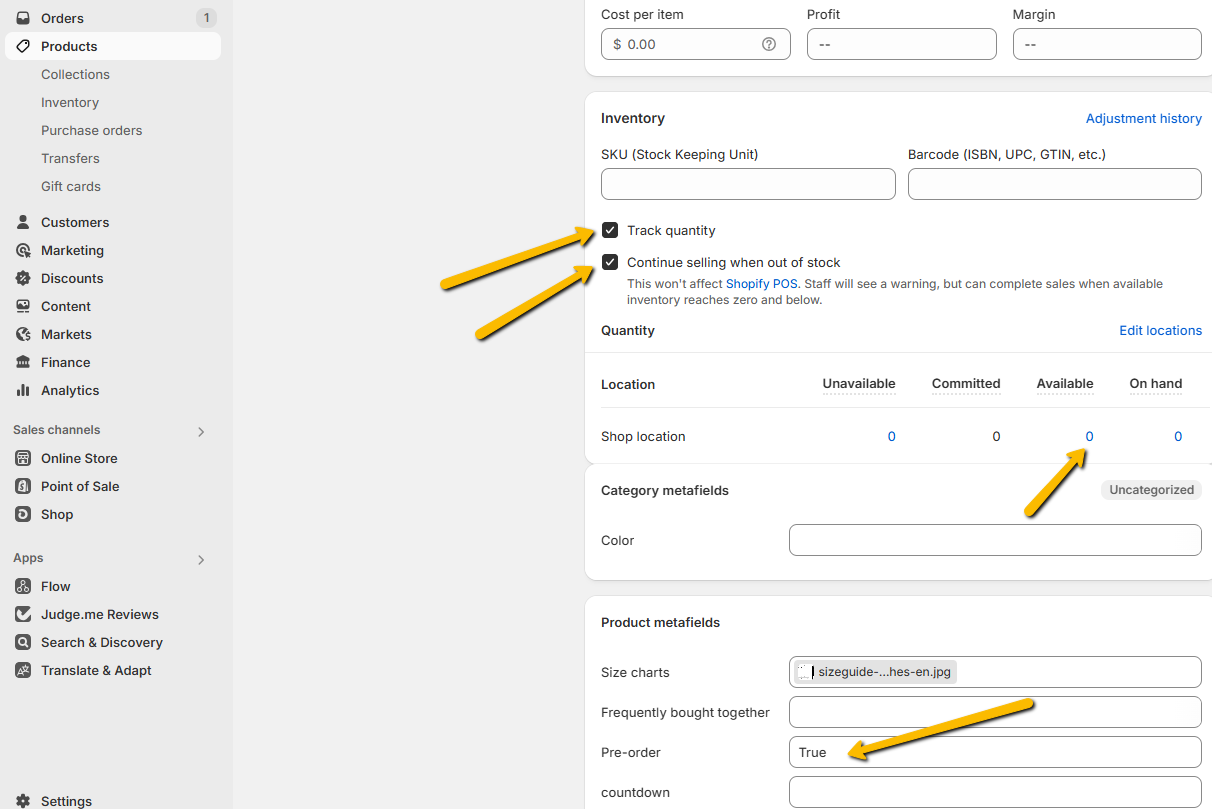Screen dimensions: 1212x809
Task: Expand the Apps section chevron
Action: [201, 559]
